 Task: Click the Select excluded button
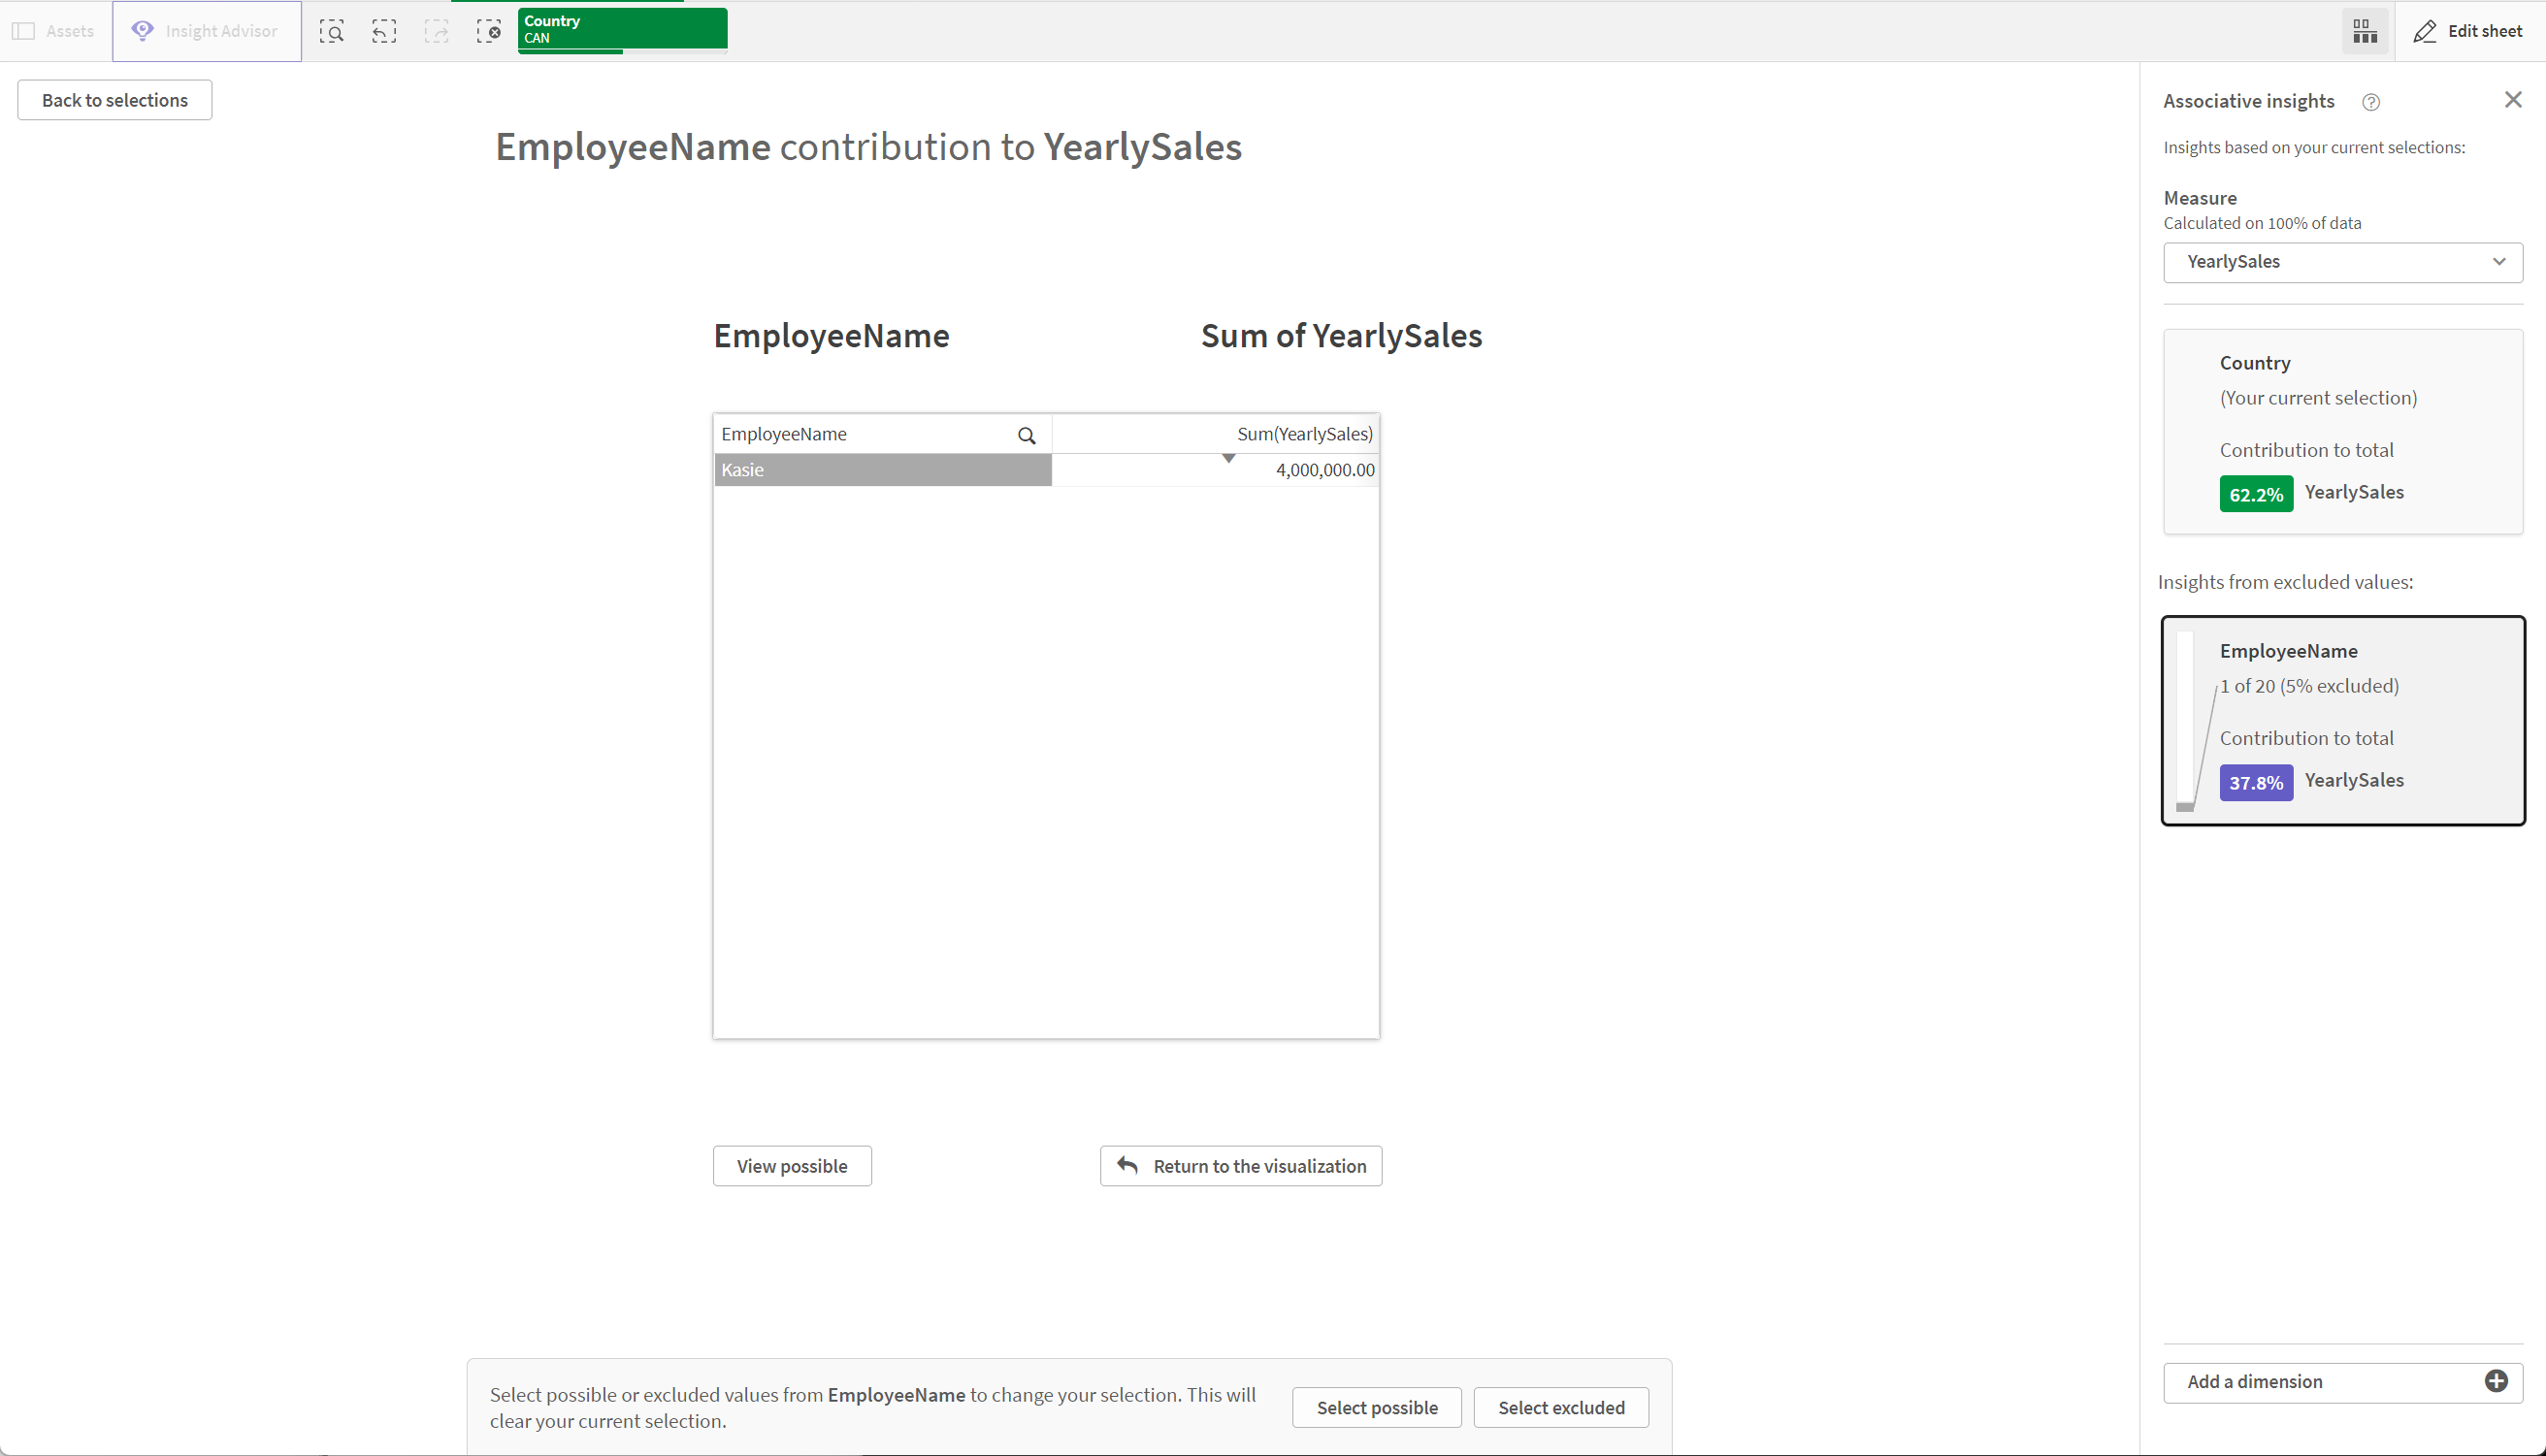coord(1560,1407)
